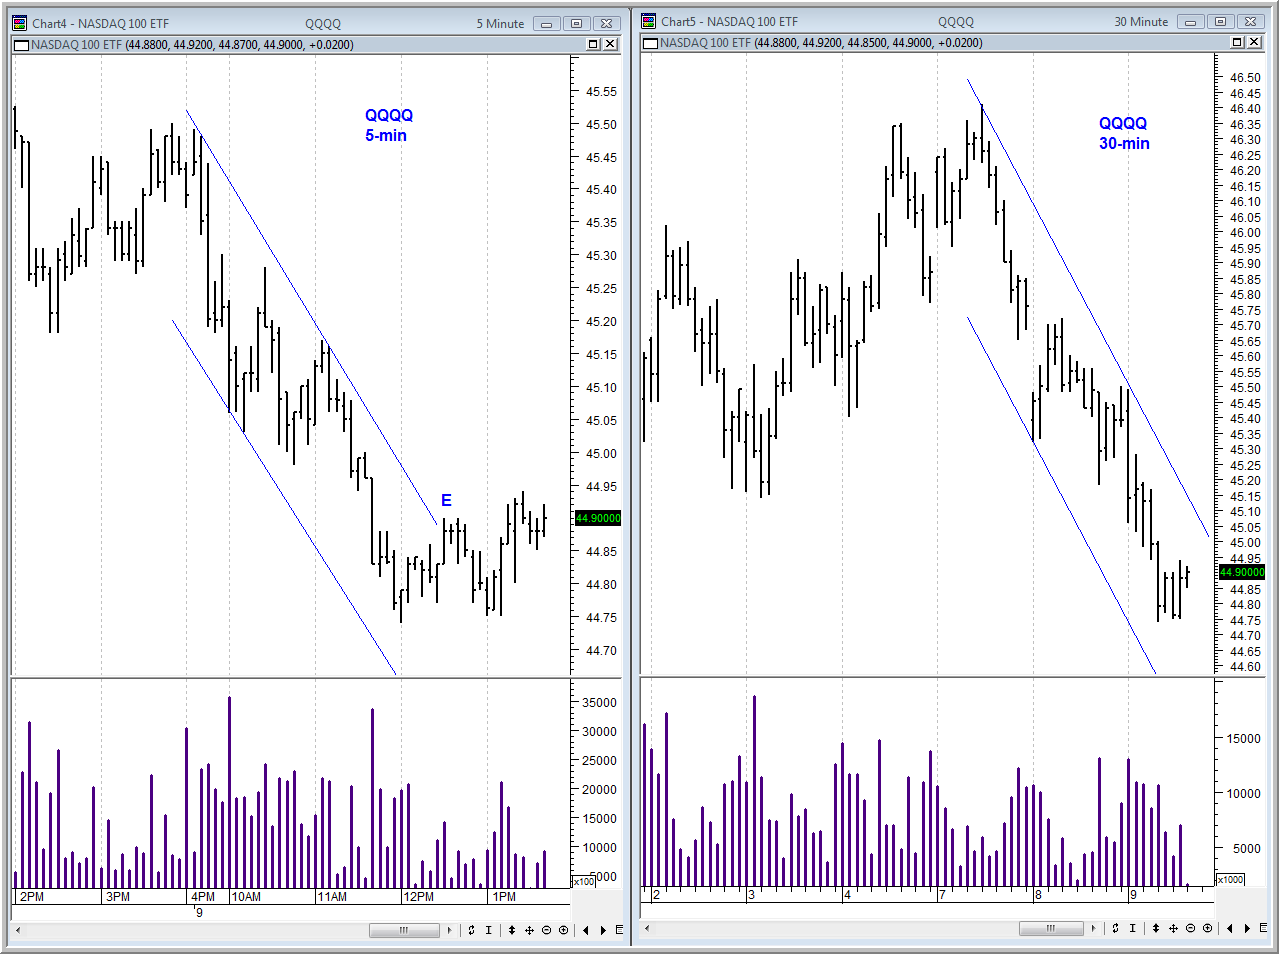Maximize the inner pane of Chart5
Viewport: 1279px width, 954px height.
coord(1237,42)
